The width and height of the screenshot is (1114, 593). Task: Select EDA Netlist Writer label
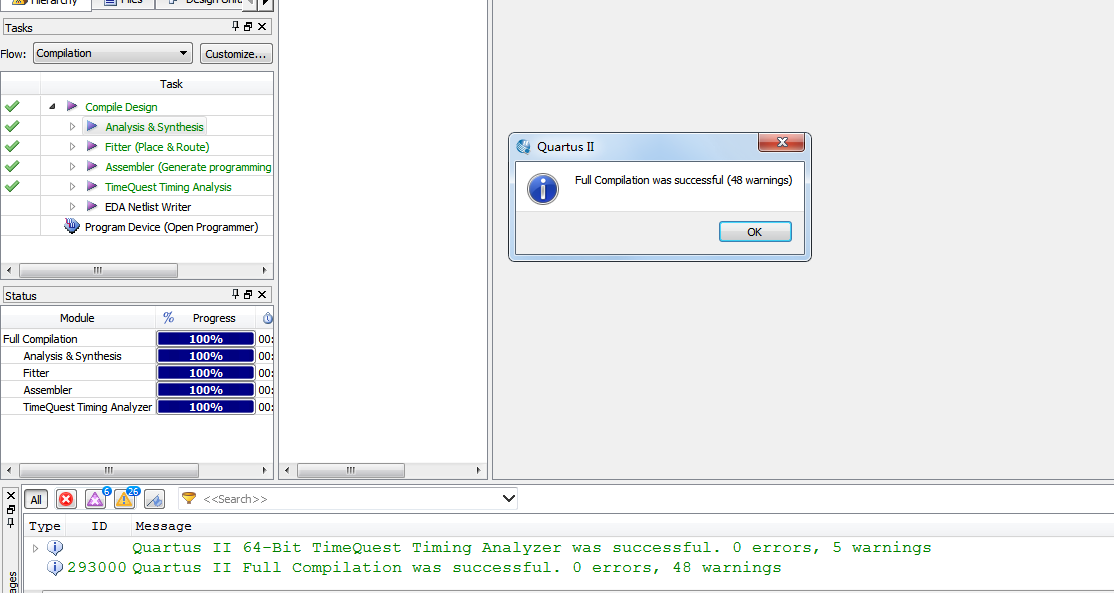point(148,207)
